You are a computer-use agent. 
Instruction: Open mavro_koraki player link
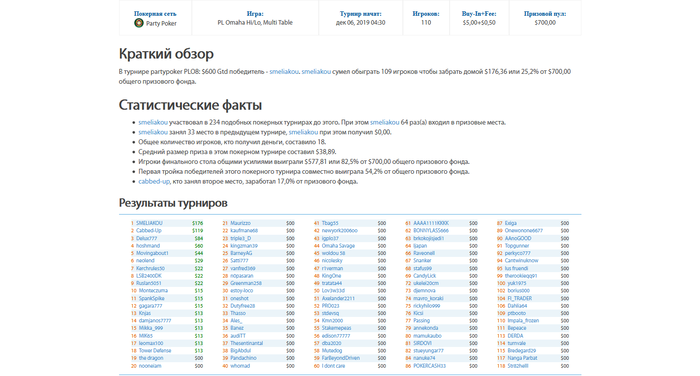pyautogui.click(x=428, y=298)
